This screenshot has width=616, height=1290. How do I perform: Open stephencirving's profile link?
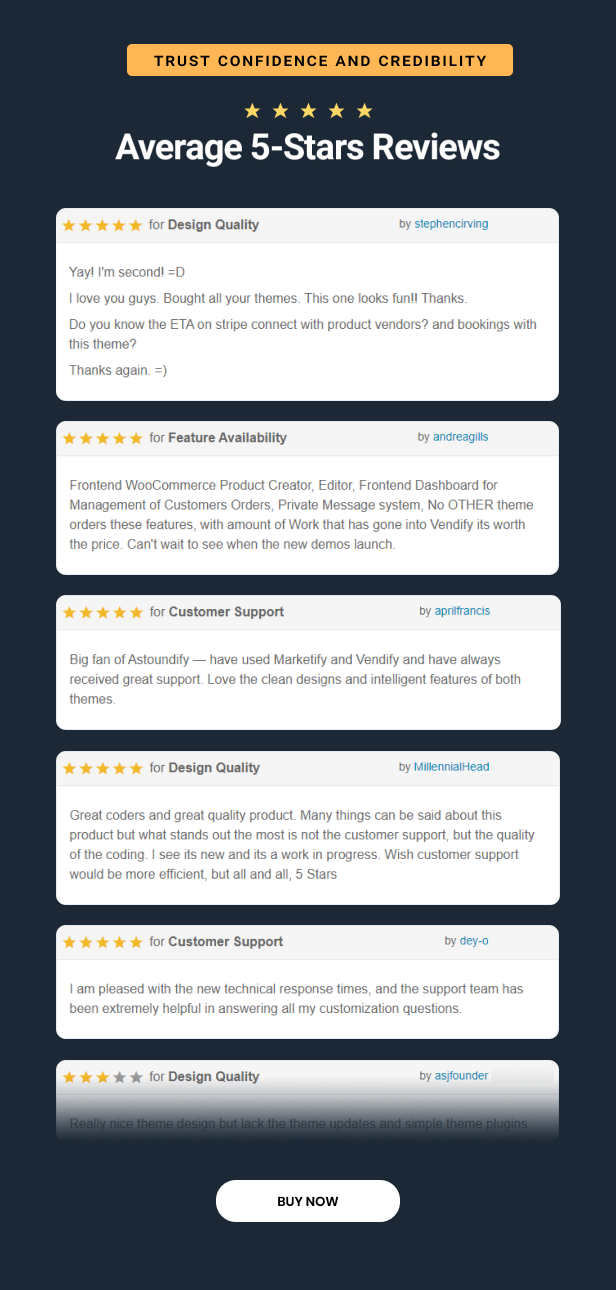[x=451, y=224]
